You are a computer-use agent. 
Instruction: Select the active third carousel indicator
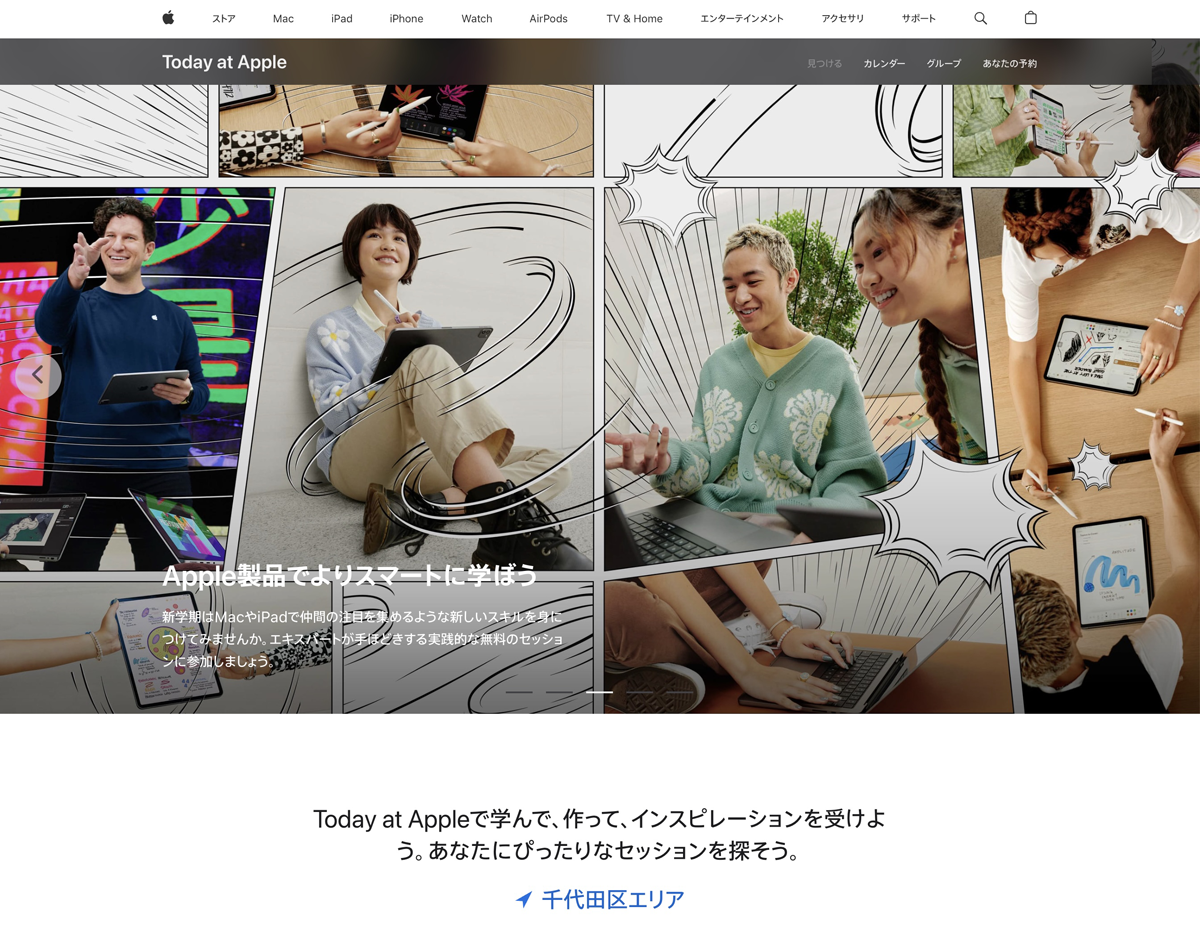(x=599, y=692)
